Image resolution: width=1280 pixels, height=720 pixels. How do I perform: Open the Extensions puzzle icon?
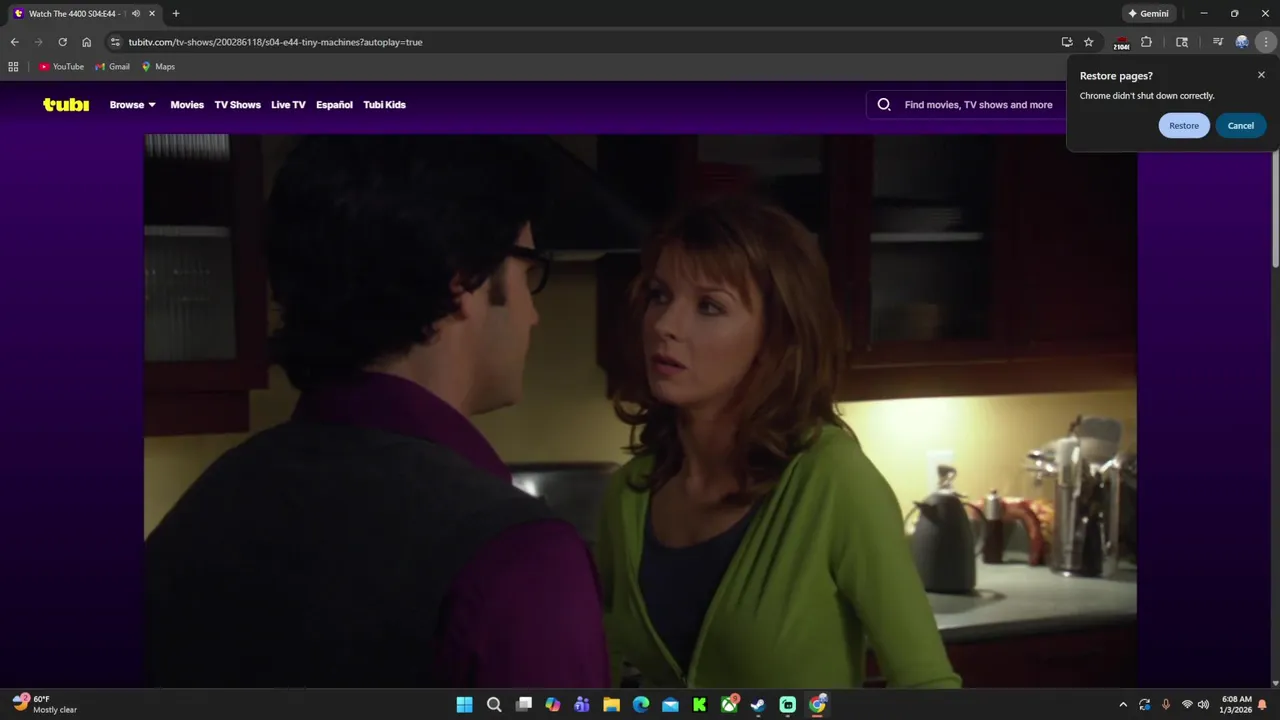click(x=1146, y=42)
